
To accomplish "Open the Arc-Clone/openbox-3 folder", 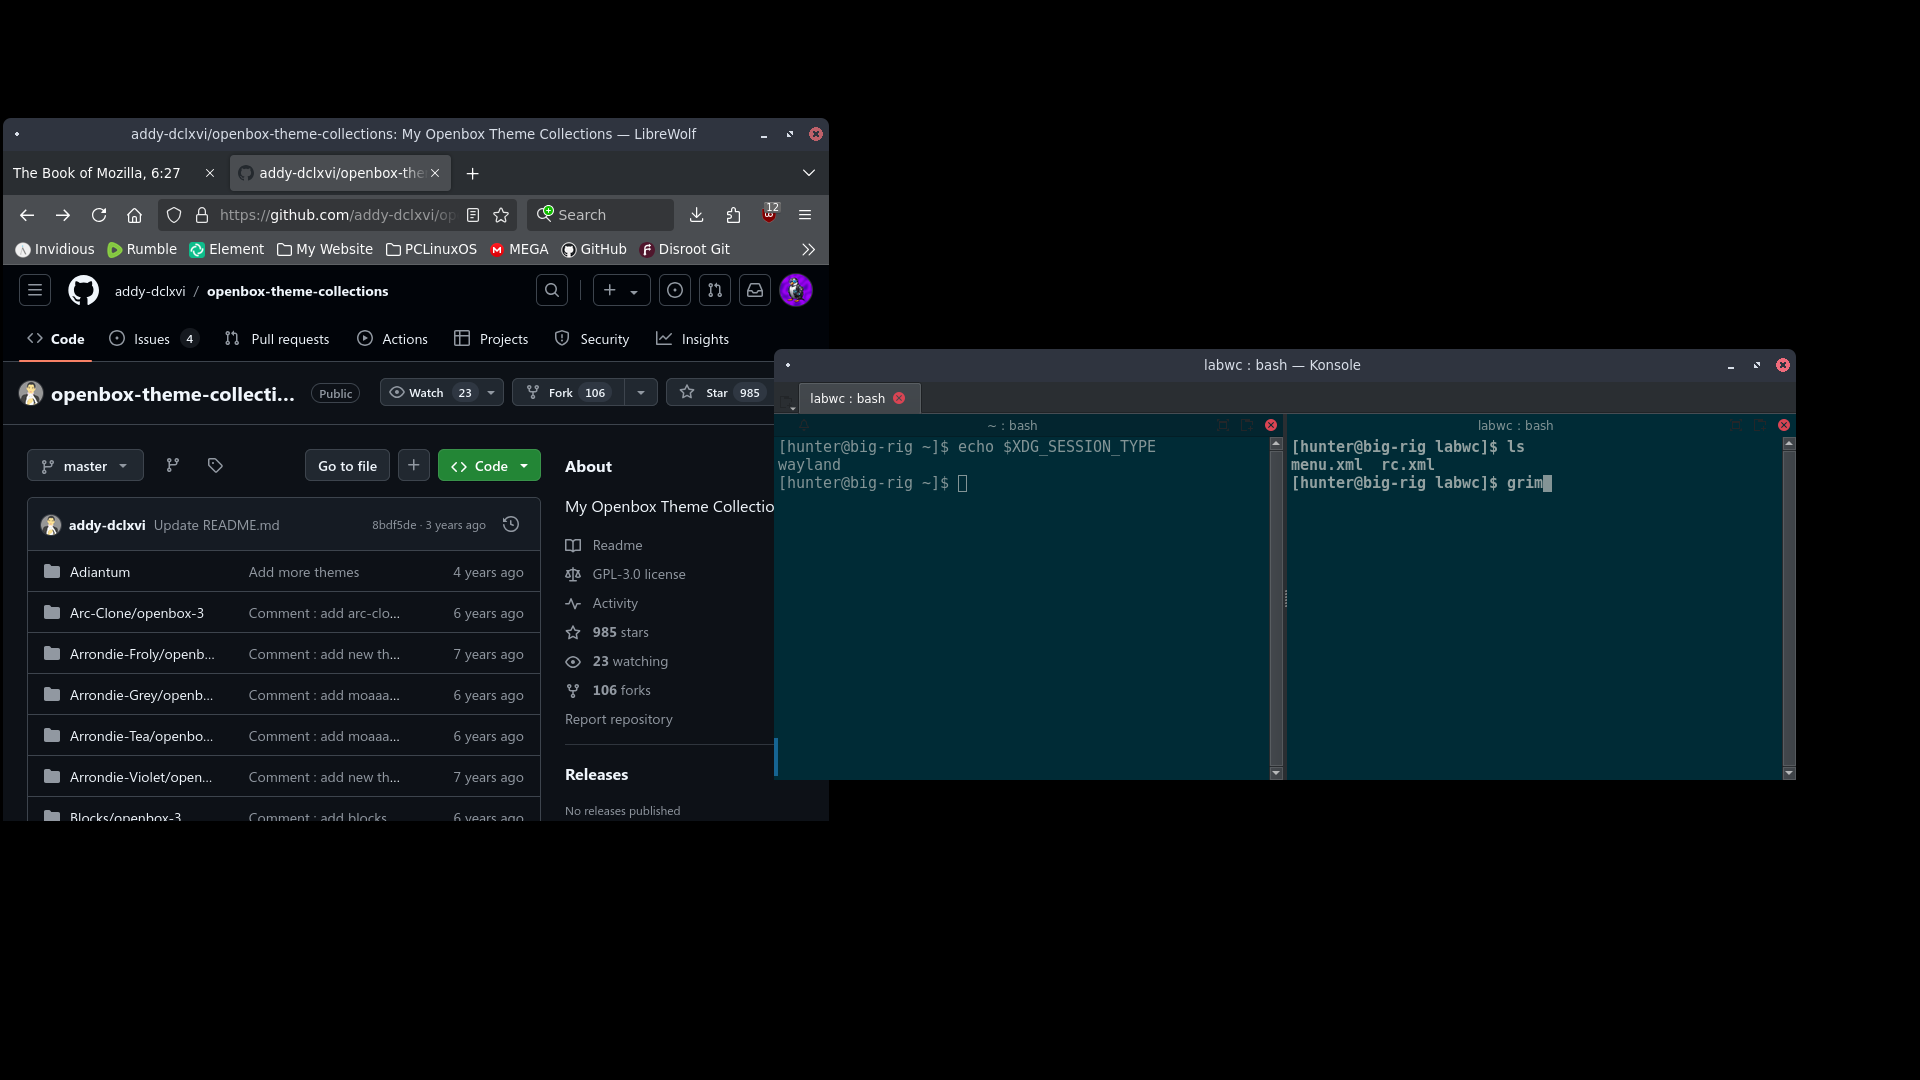I will pos(137,613).
